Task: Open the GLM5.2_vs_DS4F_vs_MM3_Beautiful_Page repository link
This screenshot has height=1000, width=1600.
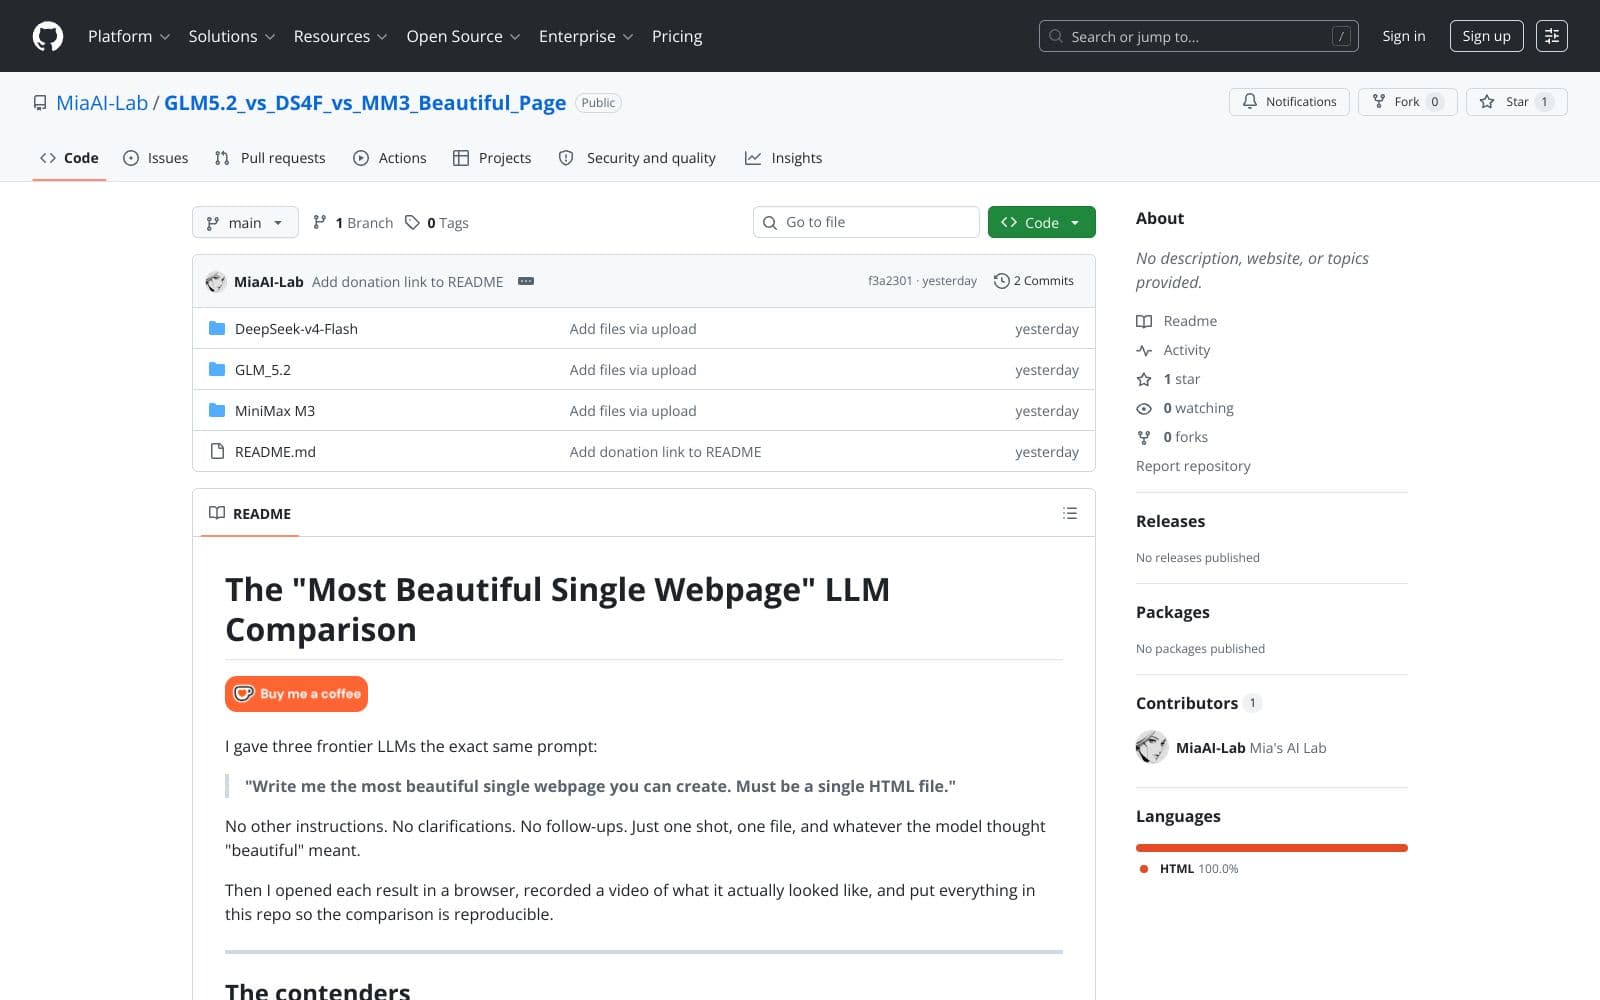Action: click(x=365, y=102)
